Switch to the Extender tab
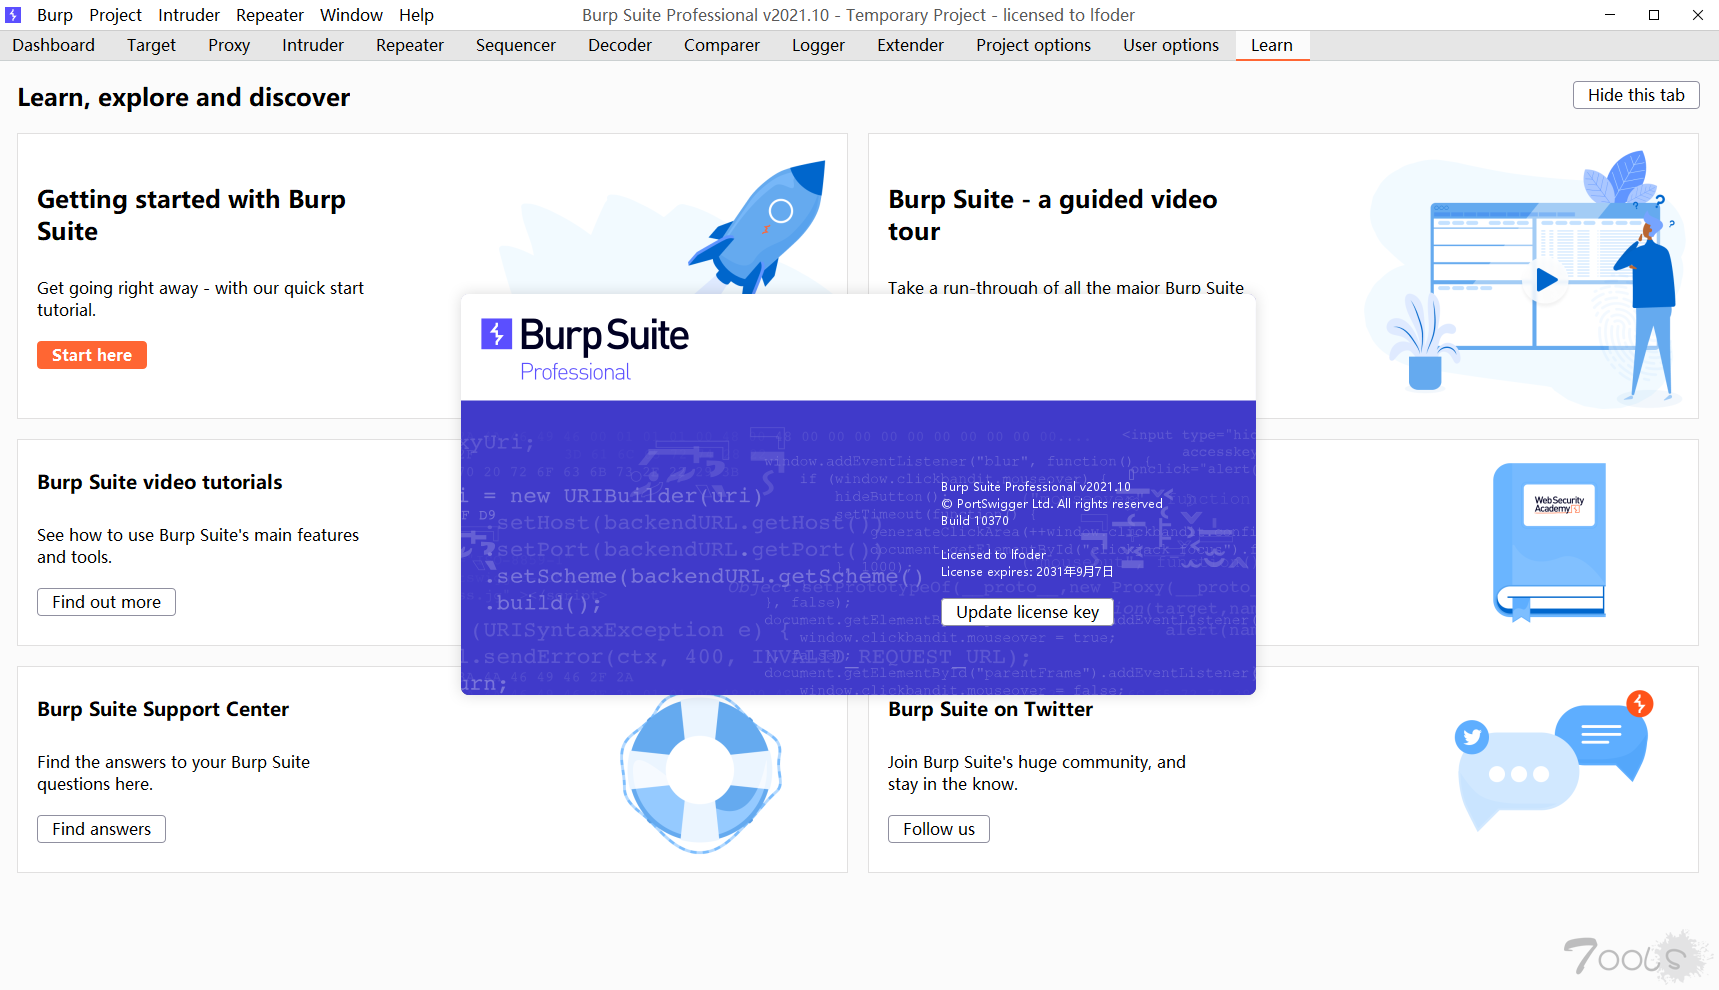Image resolution: width=1719 pixels, height=990 pixels. click(910, 45)
